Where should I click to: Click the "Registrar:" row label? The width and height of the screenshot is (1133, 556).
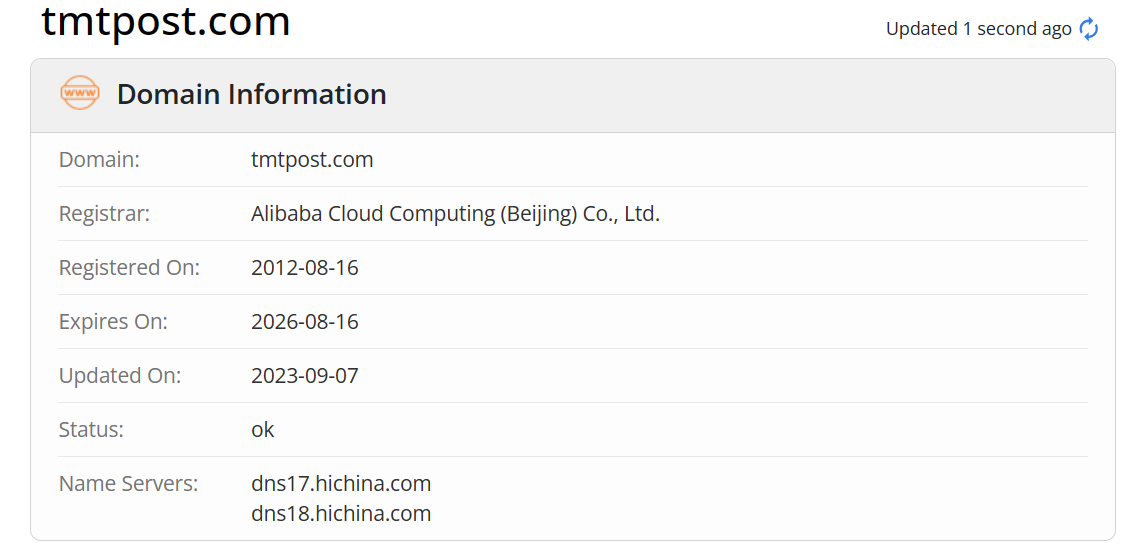pos(104,214)
